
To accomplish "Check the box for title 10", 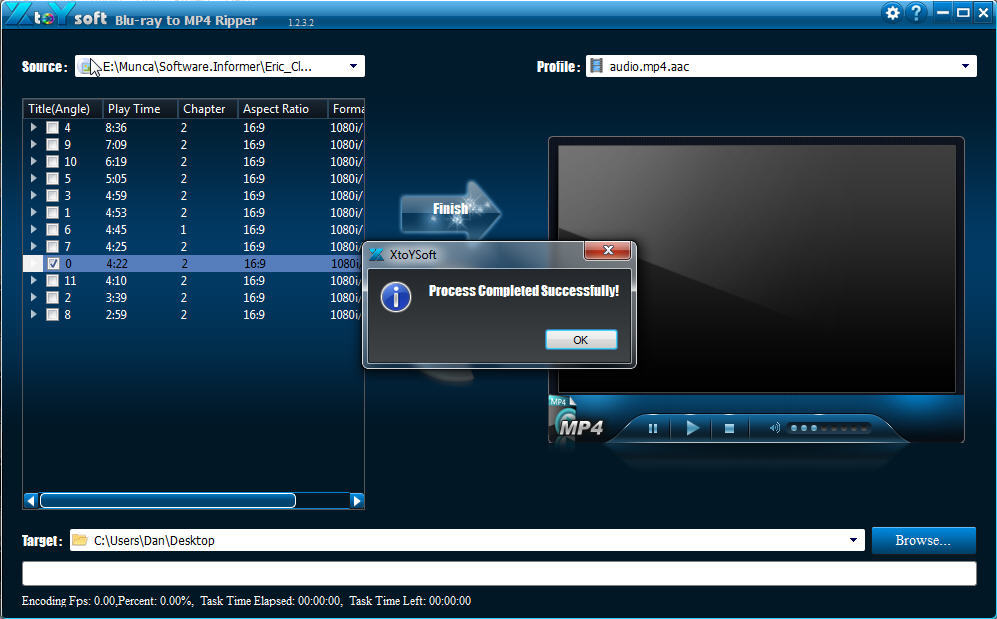I will 52,161.
